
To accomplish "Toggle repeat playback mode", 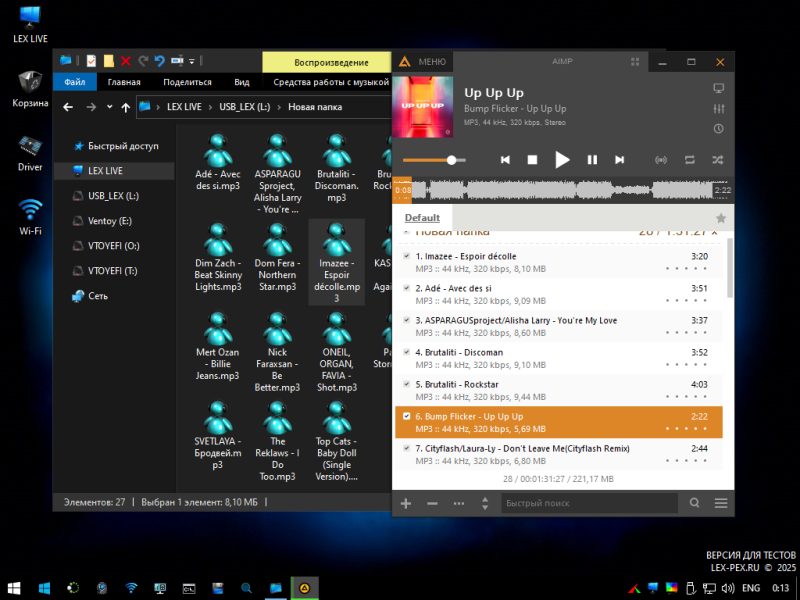I will (x=689, y=160).
